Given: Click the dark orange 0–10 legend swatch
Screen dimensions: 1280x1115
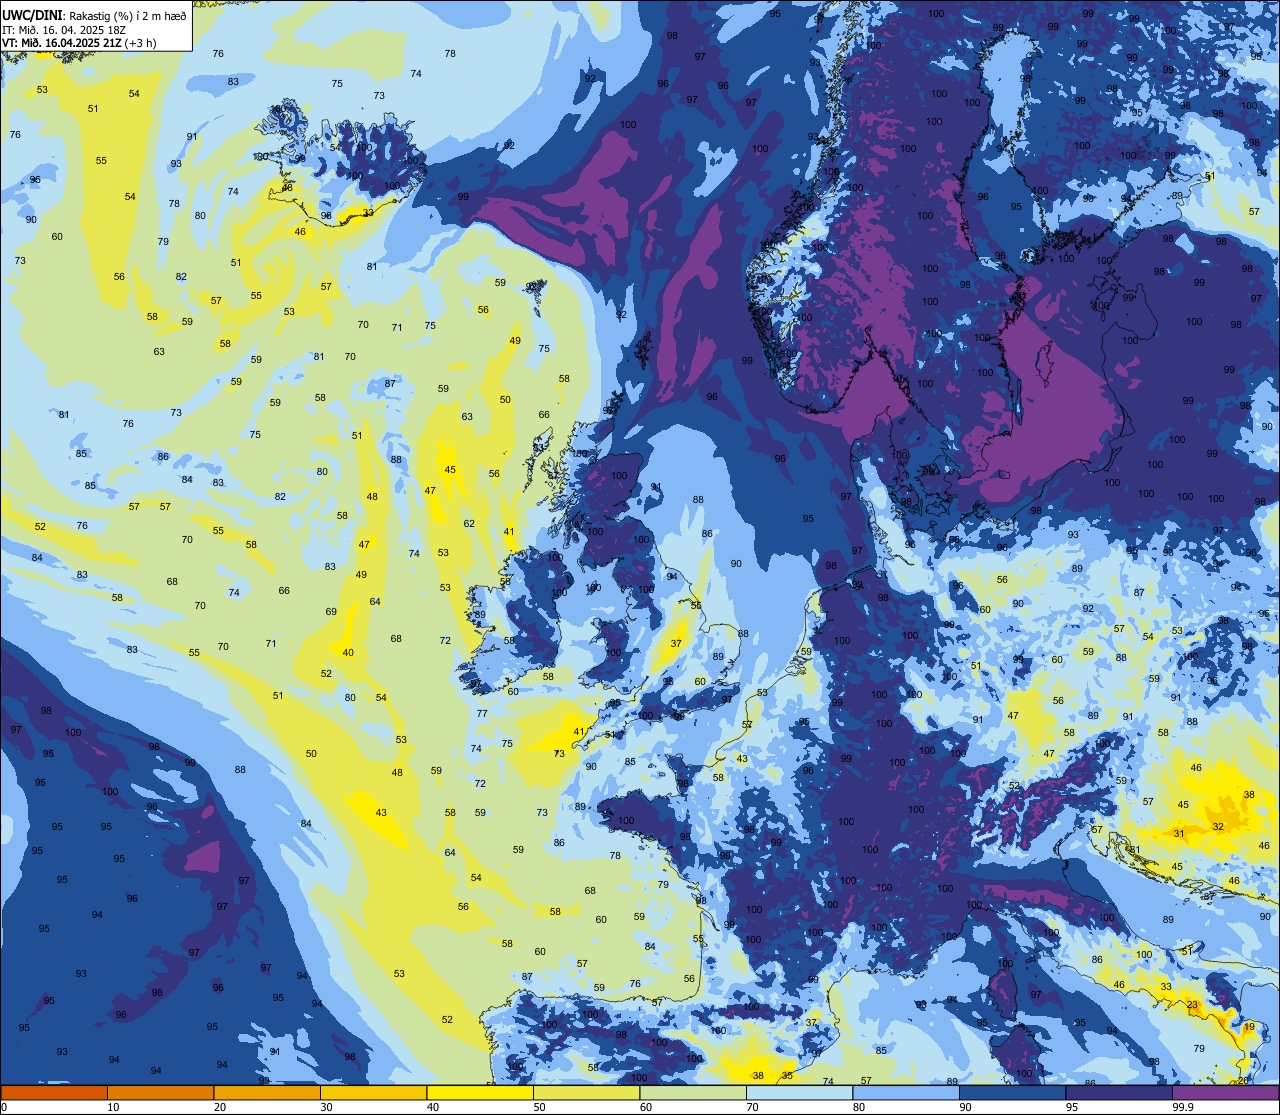Looking at the screenshot, I should [54, 1092].
